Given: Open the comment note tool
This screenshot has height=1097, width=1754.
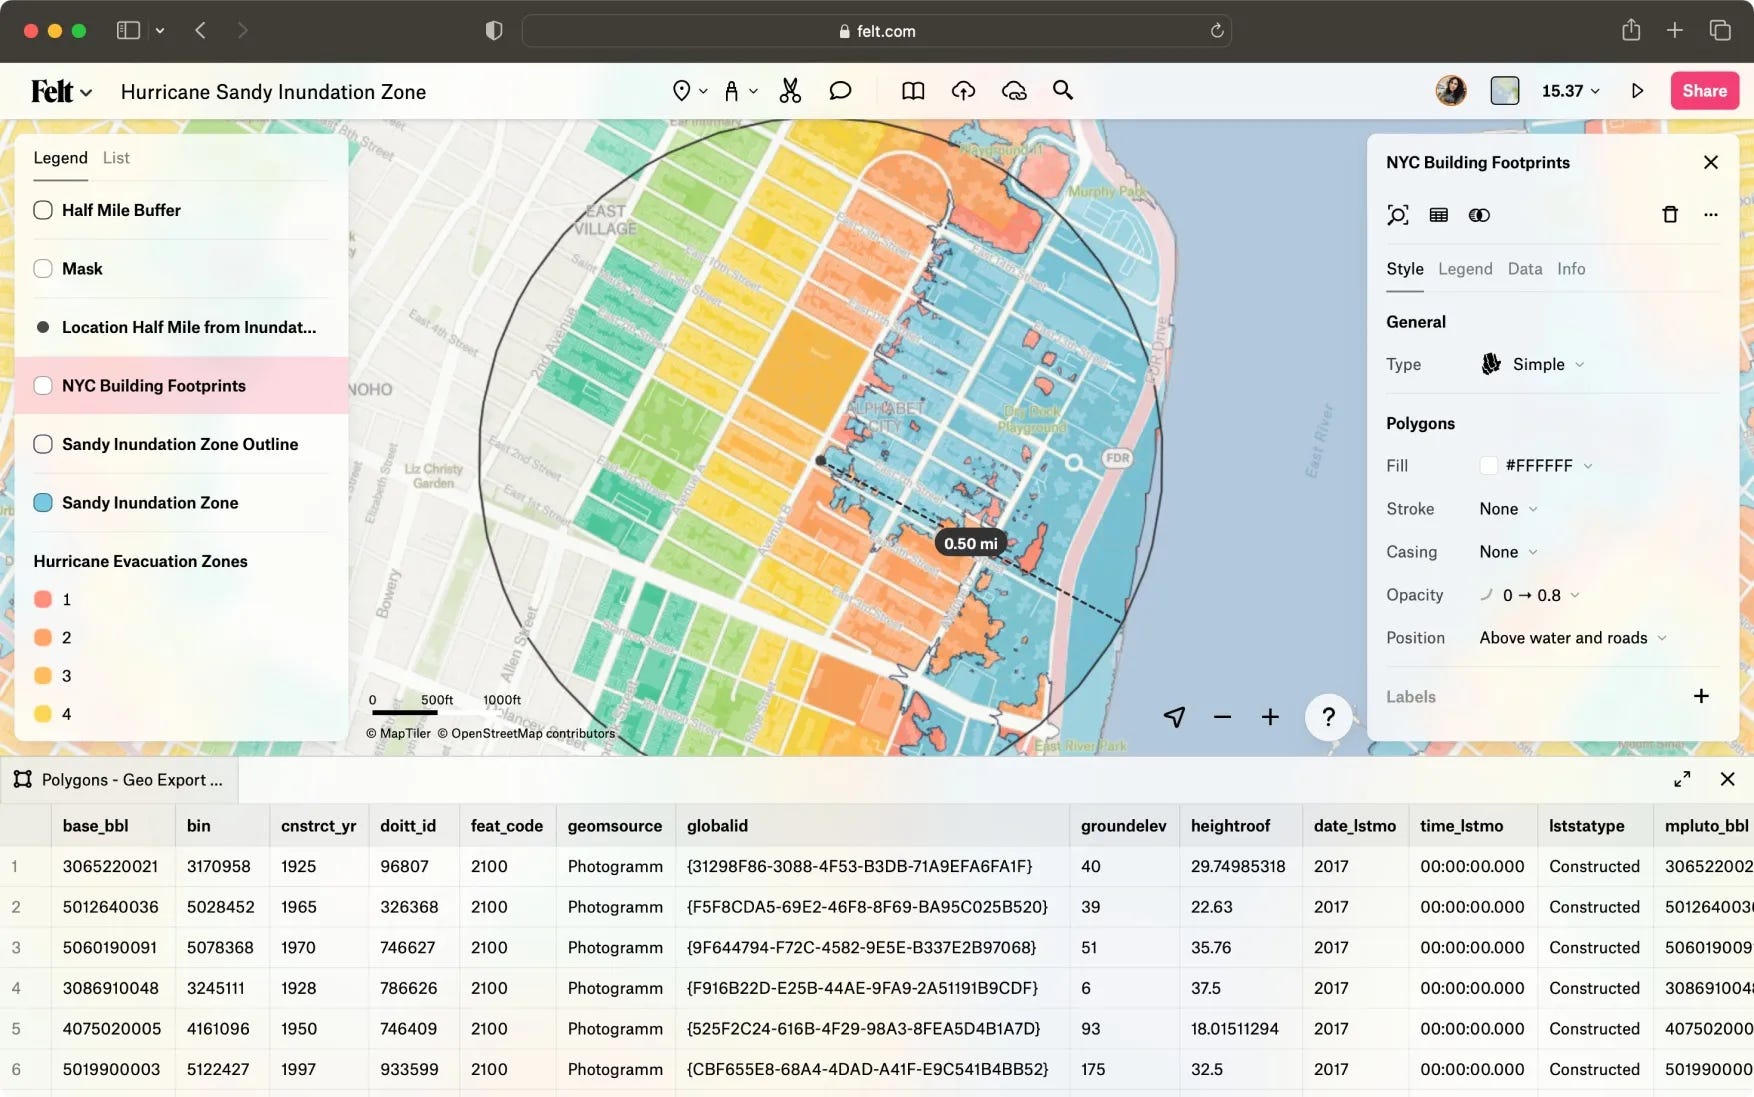Looking at the screenshot, I should [x=840, y=91].
